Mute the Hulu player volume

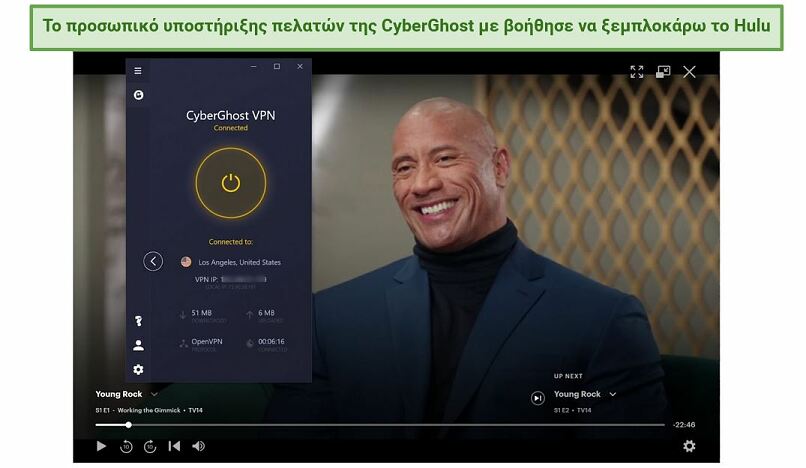(198, 446)
